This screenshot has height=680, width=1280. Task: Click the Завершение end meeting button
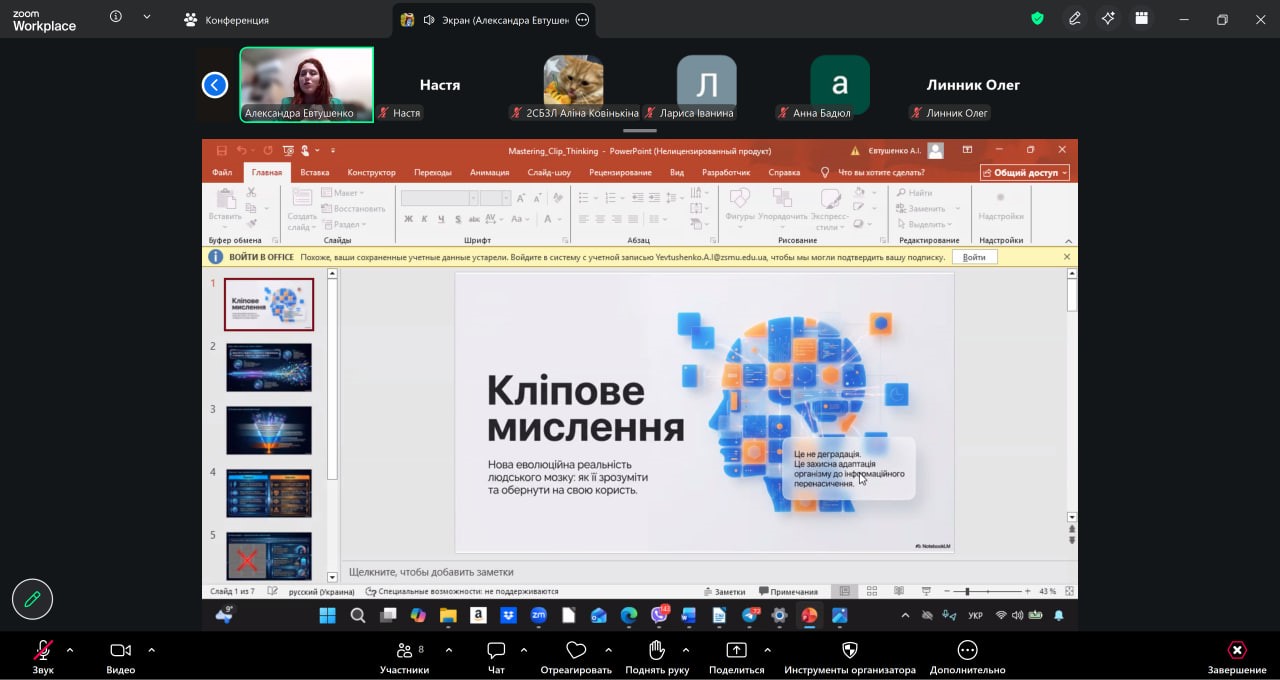point(1237,651)
